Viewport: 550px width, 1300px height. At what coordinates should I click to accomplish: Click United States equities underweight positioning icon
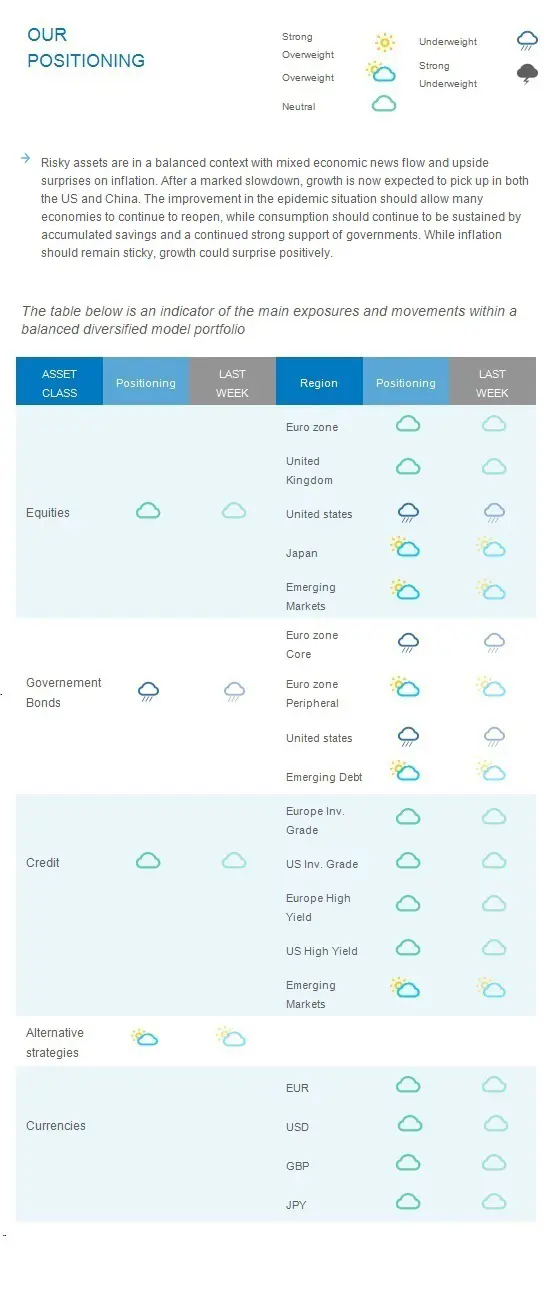tap(408, 513)
